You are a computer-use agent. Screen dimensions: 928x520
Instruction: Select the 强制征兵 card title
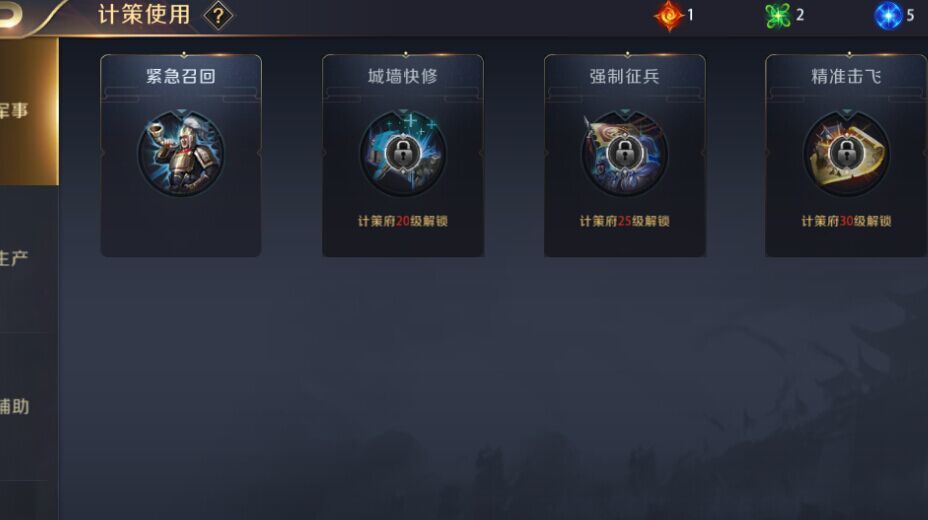(624, 76)
